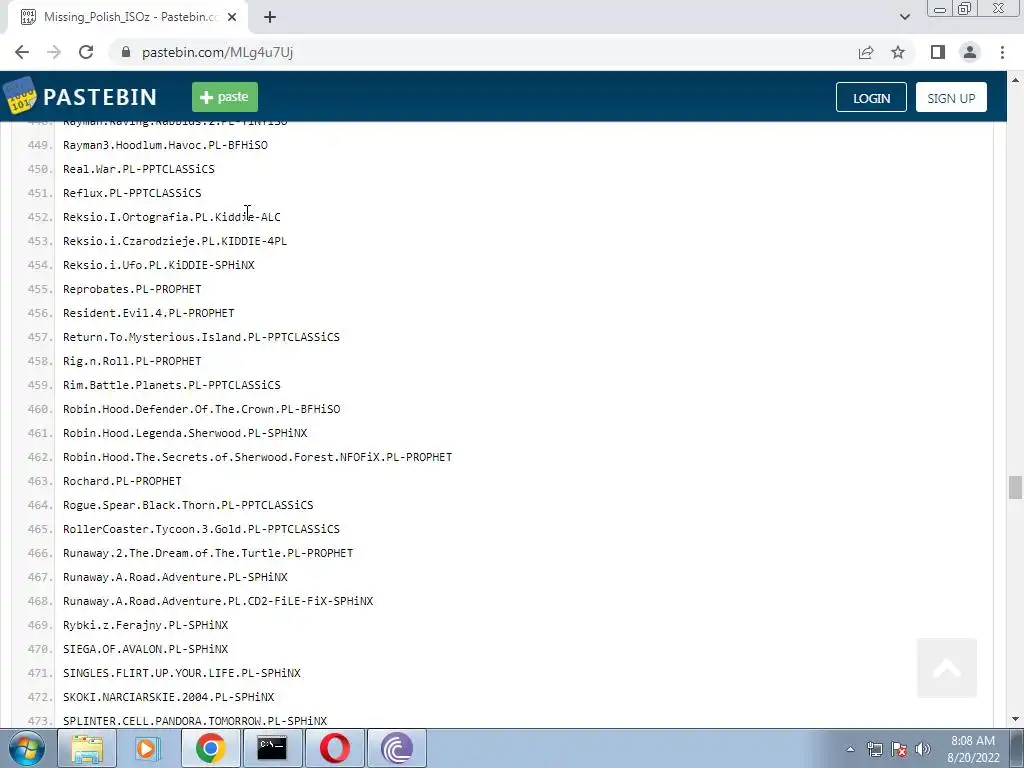
Task: Click line Rim.Battle.Planets.PL-PPTCLASSiCS
Action: click(x=172, y=385)
